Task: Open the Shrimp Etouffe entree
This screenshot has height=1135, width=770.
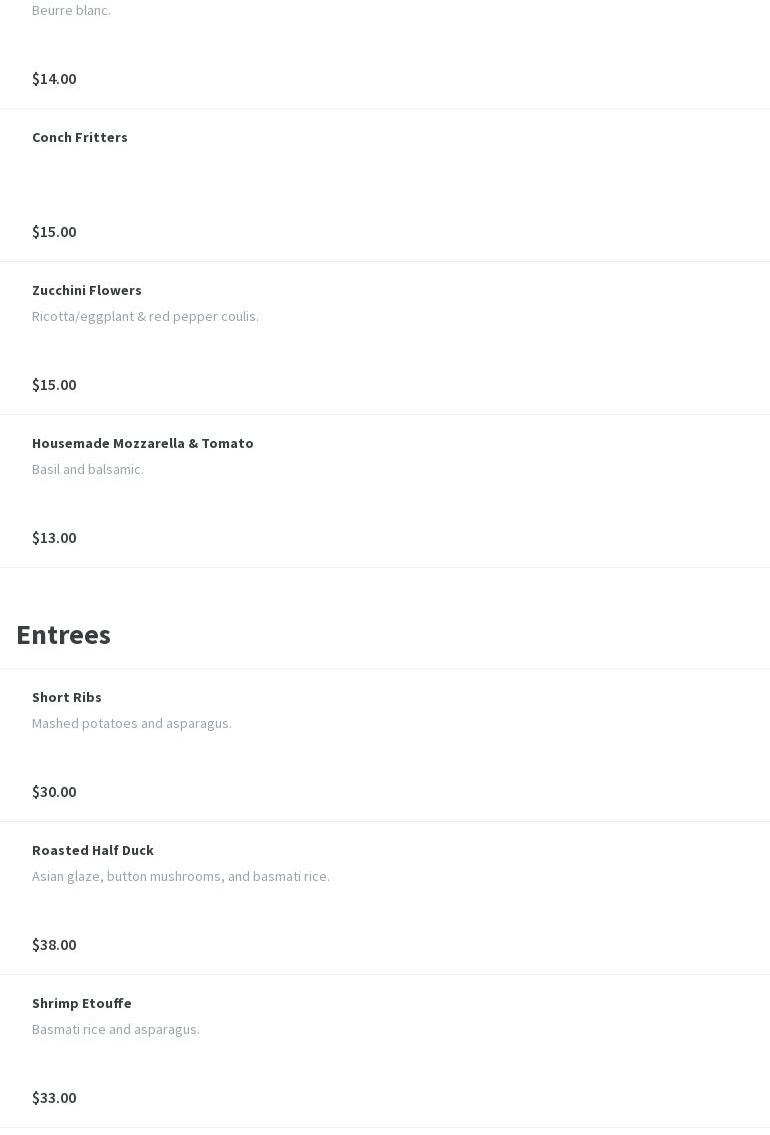Action: tap(82, 1003)
